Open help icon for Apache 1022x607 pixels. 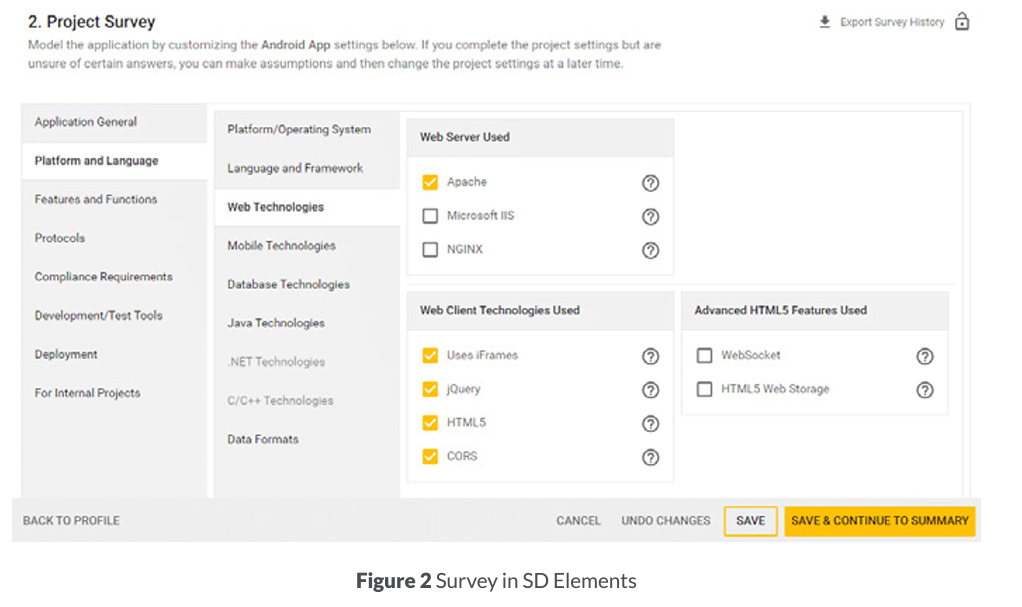tap(650, 183)
